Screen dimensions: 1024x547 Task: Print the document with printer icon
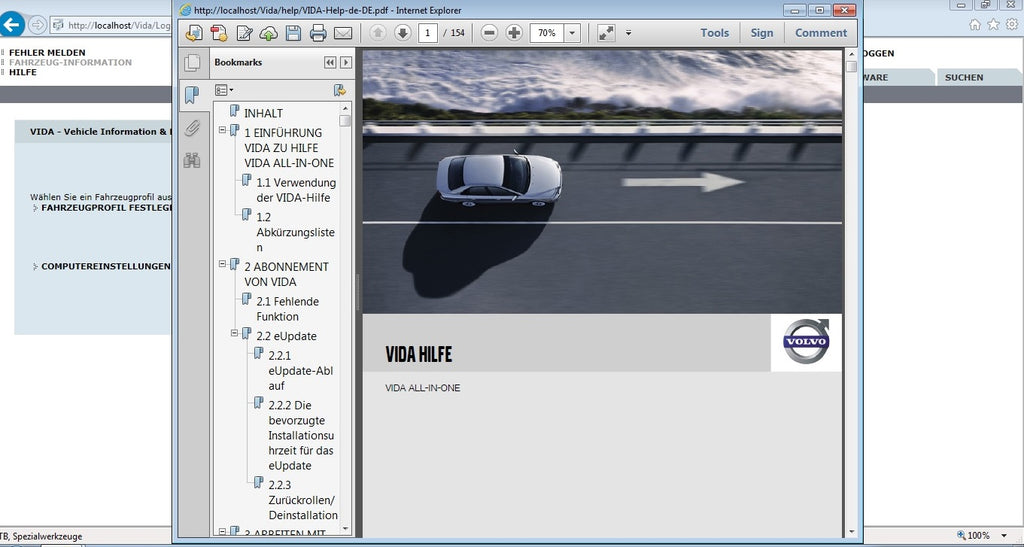click(x=318, y=33)
